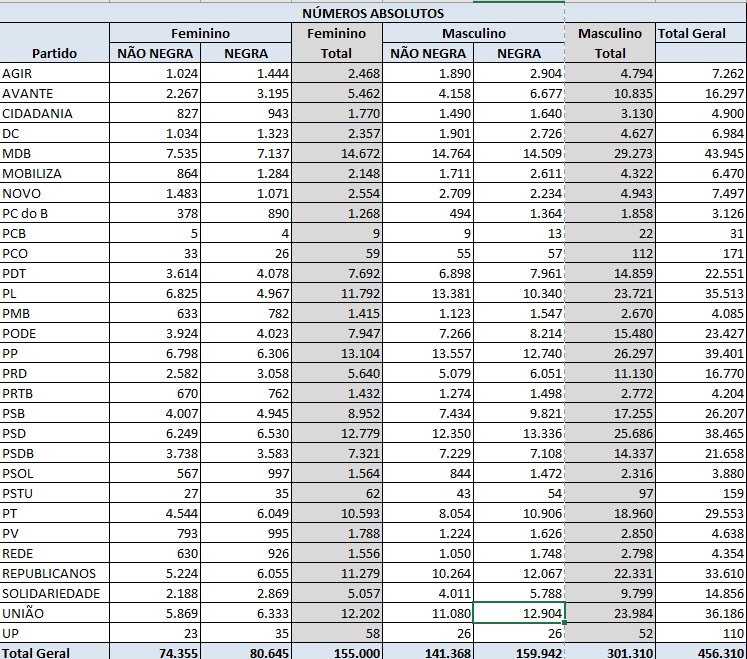Select the grand total cell 456.310
The width and height of the screenshot is (747, 659).
coord(700,652)
